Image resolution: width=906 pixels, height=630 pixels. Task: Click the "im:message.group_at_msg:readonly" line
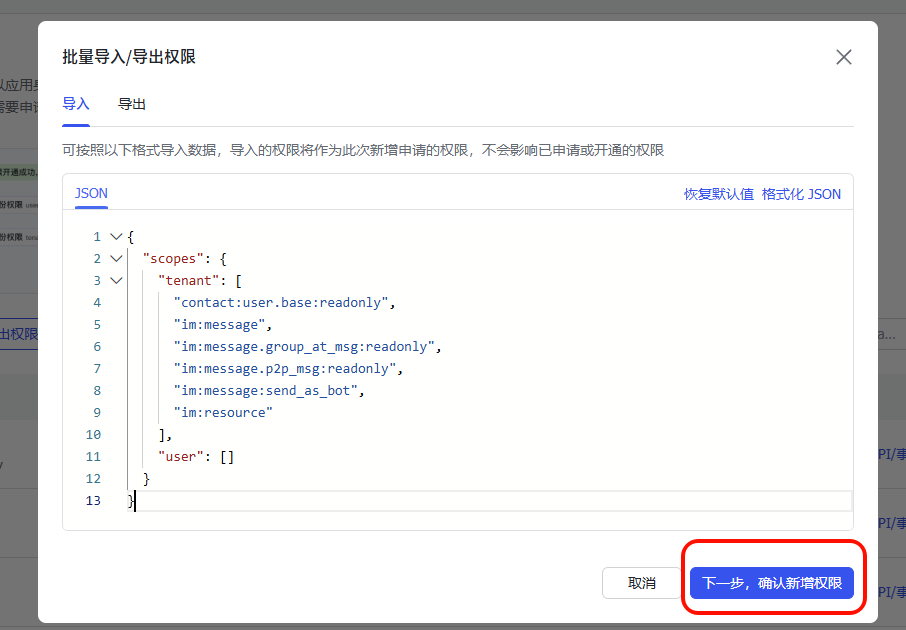[307, 346]
